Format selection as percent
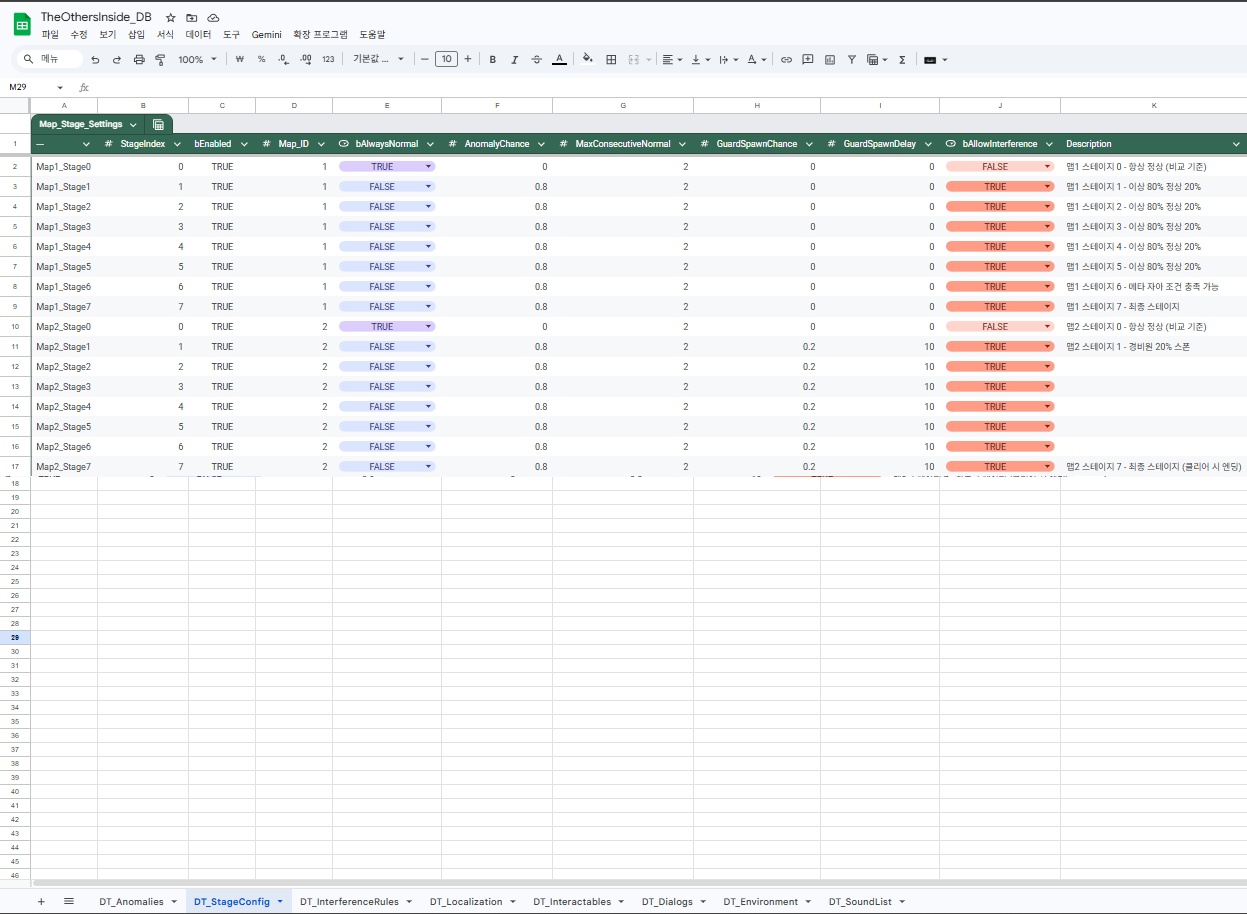 tap(262, 60)
